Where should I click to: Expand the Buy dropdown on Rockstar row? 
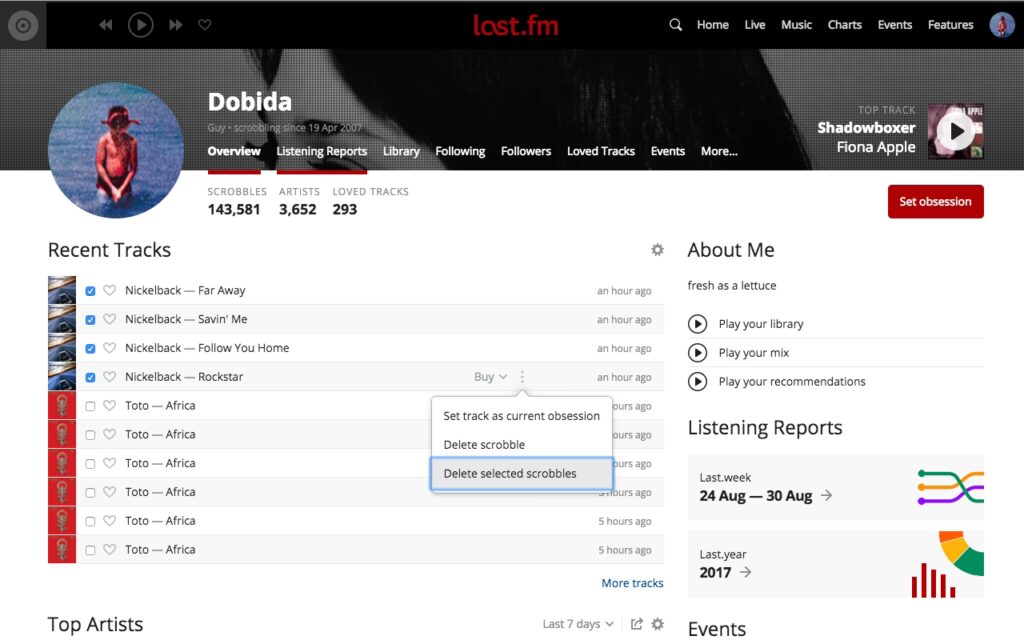click(490, 377)
